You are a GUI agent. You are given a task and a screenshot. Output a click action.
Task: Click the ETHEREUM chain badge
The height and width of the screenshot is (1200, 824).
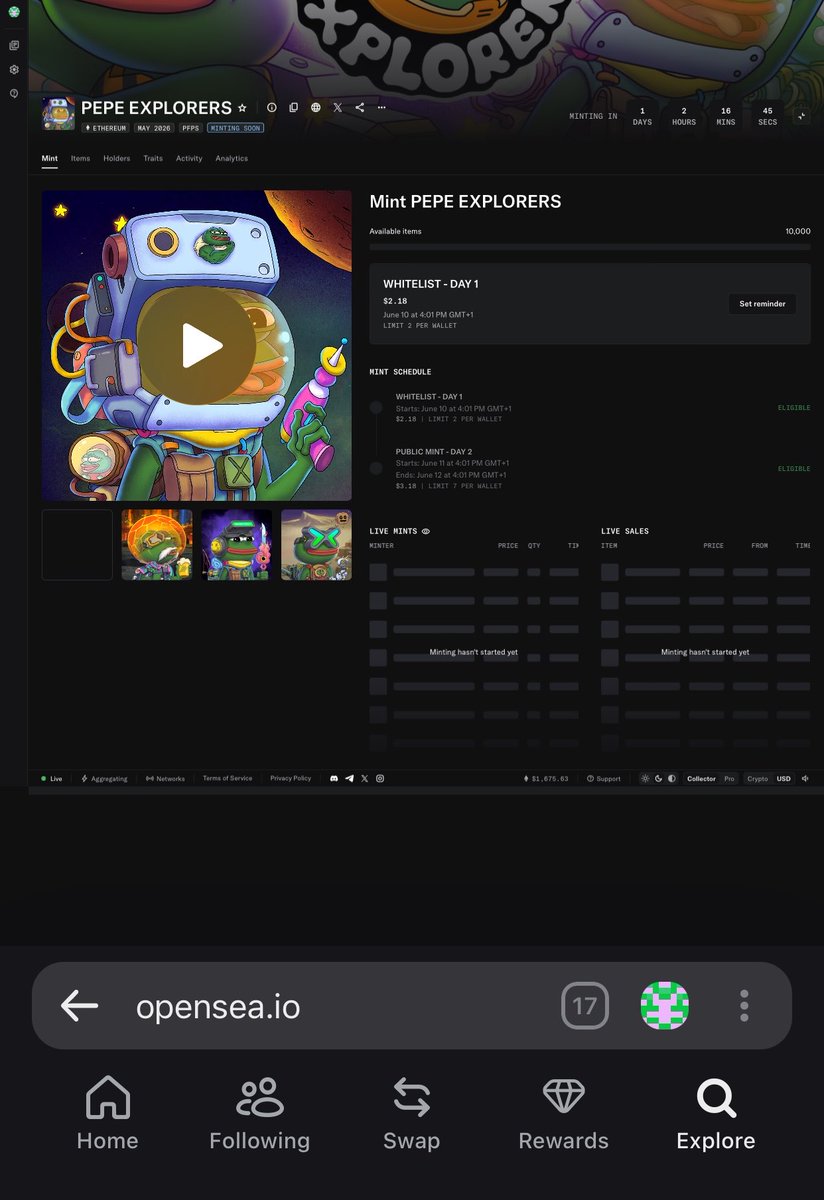click(105, 128)
